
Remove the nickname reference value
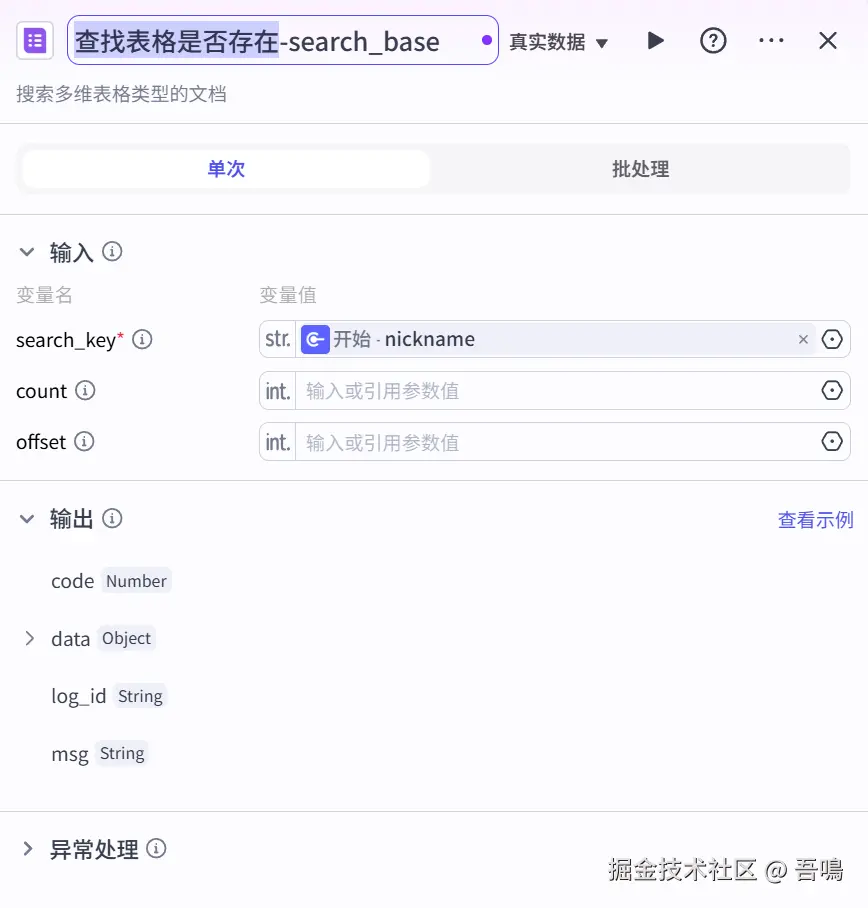pyautogui.click(x=803, y=339)
